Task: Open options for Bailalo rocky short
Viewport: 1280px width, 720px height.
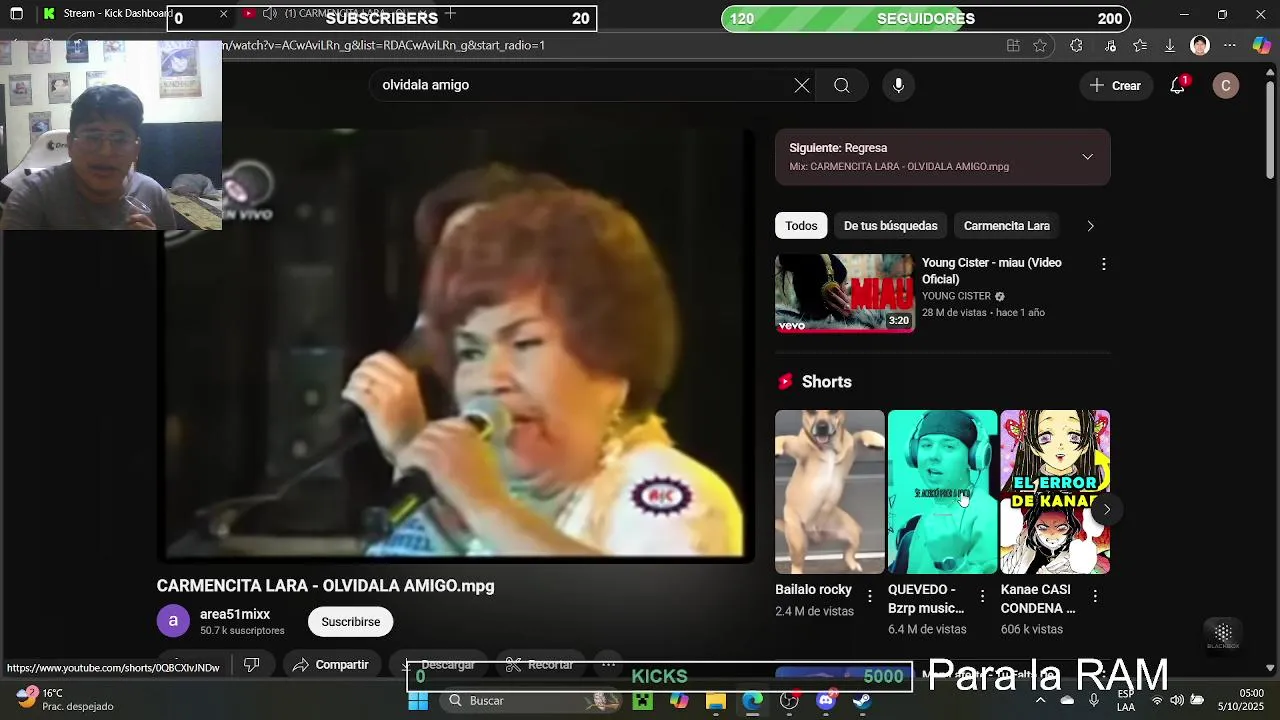Action: tap(869, 596)
